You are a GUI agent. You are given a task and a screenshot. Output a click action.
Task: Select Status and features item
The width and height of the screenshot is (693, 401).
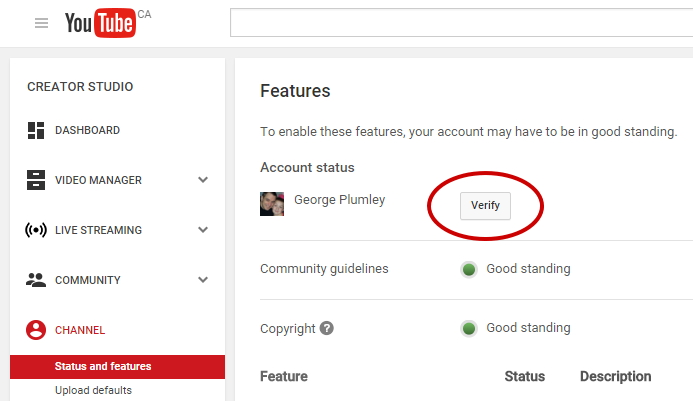[118, 367]
